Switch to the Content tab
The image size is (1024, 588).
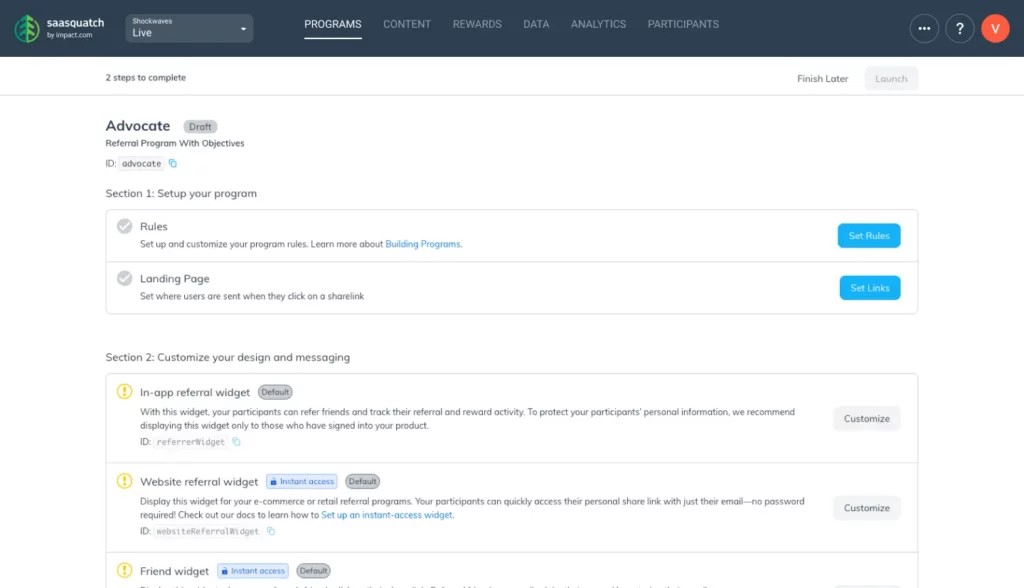(407, 24)
